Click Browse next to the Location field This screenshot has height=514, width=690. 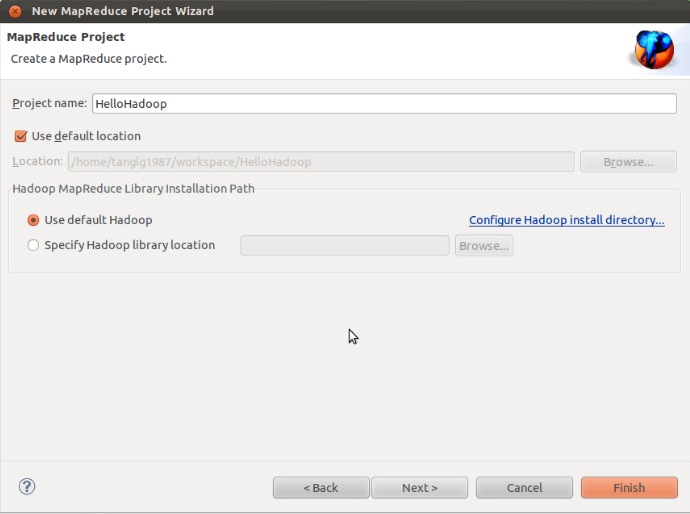[x=628, y=162]
